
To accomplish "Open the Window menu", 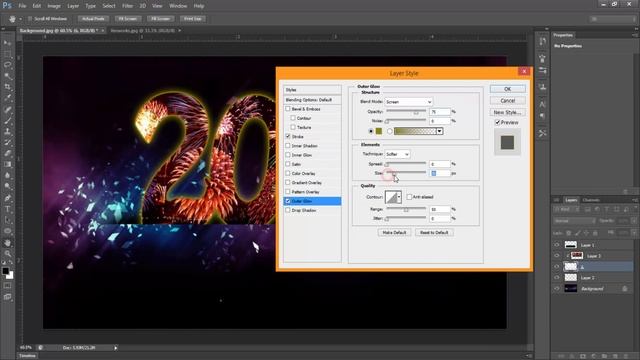I will 178,6.
